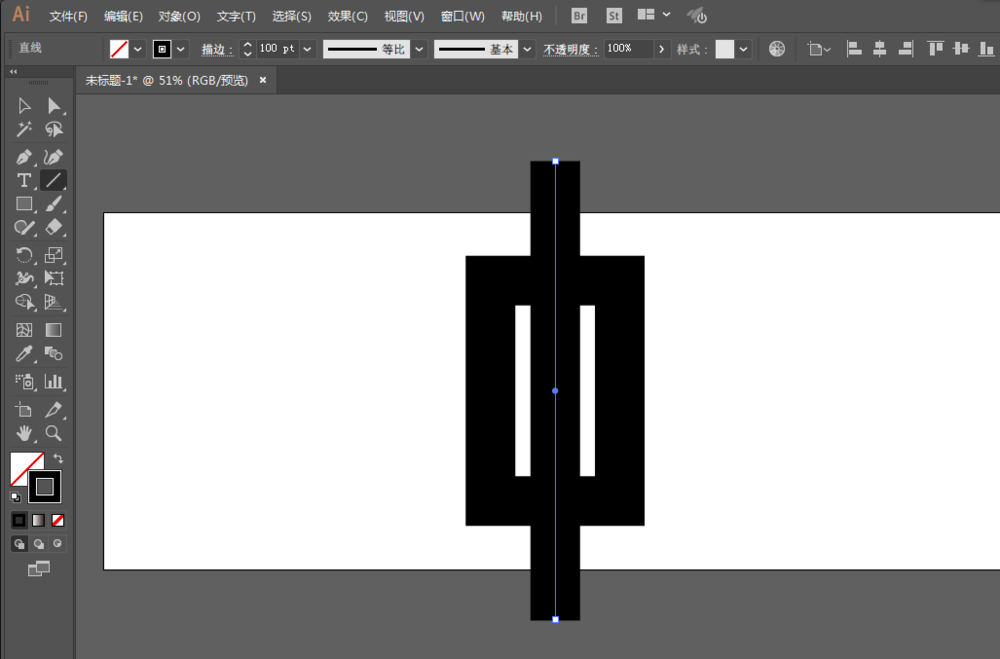Switch to Draw Behind mode

[x=39, y=544]
